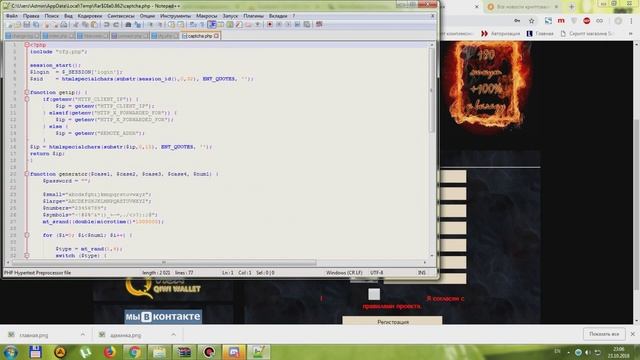This screenshot has width=640, height=360.
Task: Open a new Chrome tab with plus button
Action: coord(571,7)
